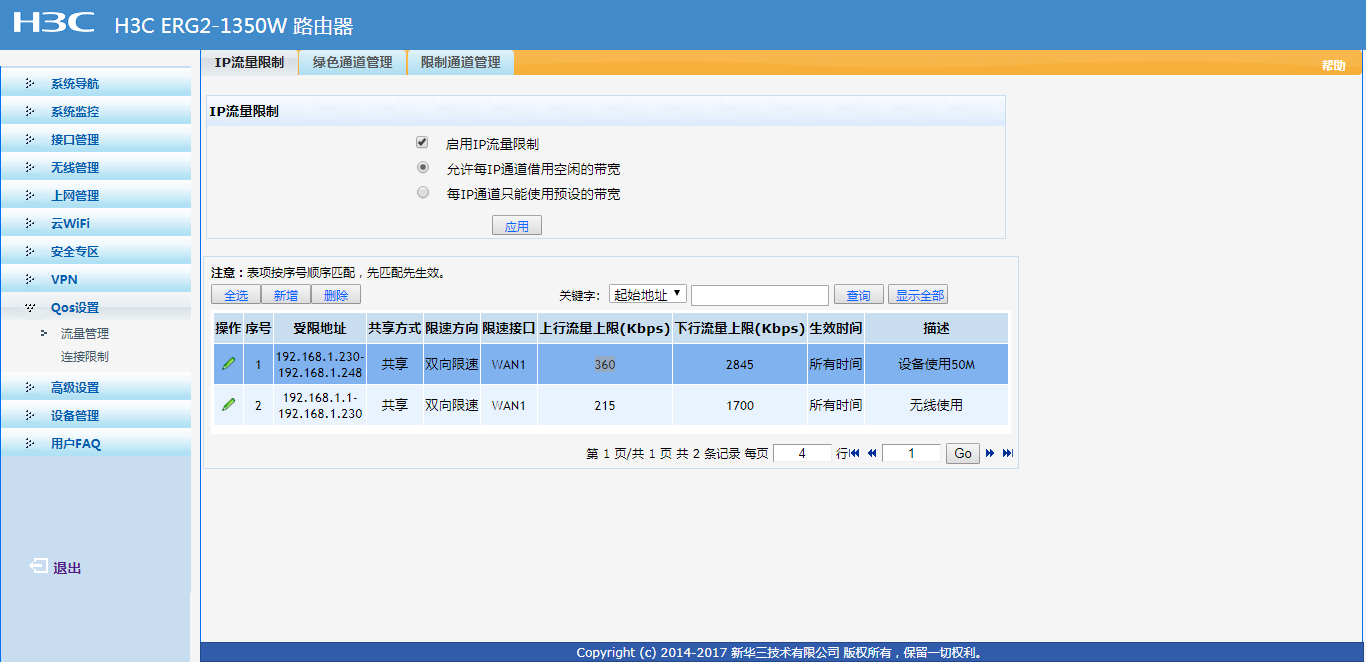Switch to the IP流量限制 tab
Viewport: 1366px width, 662px height.
(x=249, y=62)
